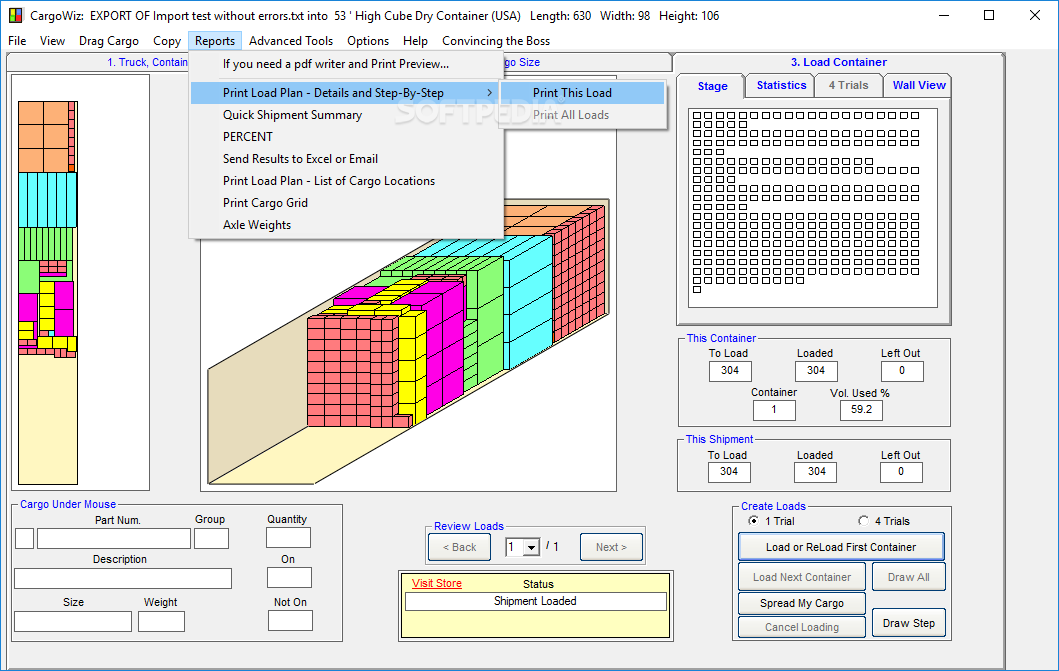Image resolution: width=1059 pixels, height=671 pixels.
Task: Click This Container Left Out field
Action: coord(902,371)
